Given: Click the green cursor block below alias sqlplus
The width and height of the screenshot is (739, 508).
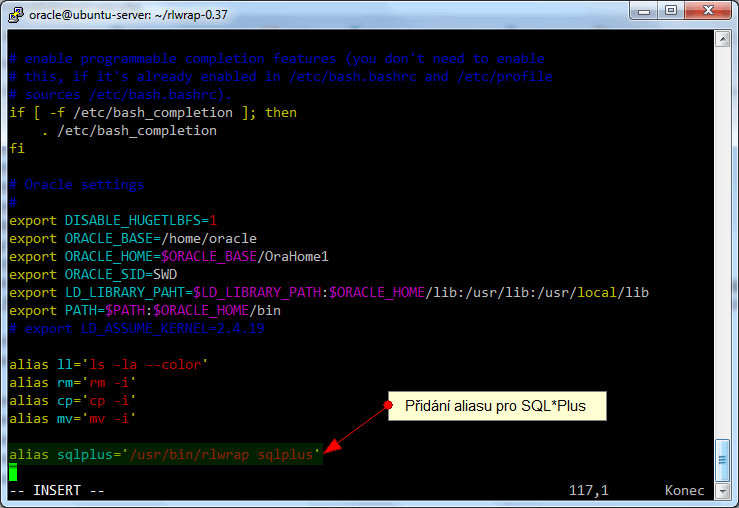Looking at the screenshot, I should pyautogui.click(x=13, y=472).
